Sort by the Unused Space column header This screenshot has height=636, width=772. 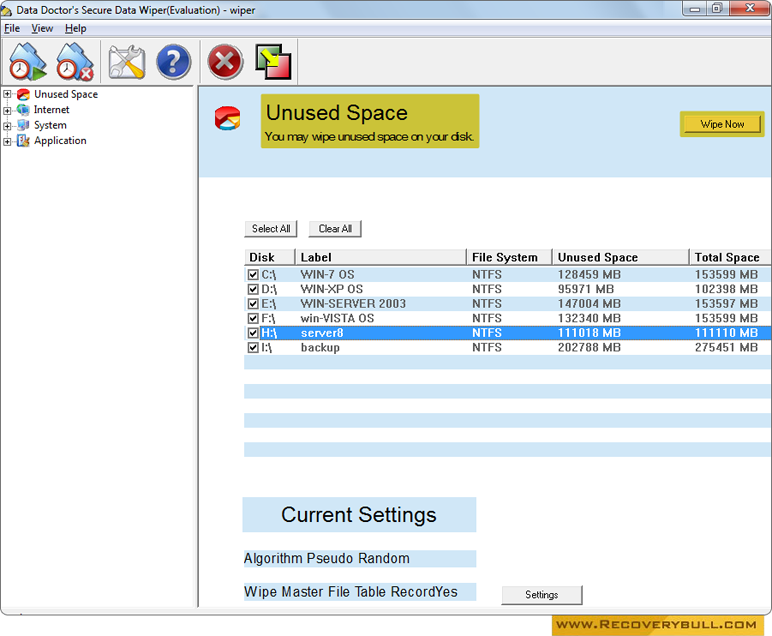click(x=620, y=257)
